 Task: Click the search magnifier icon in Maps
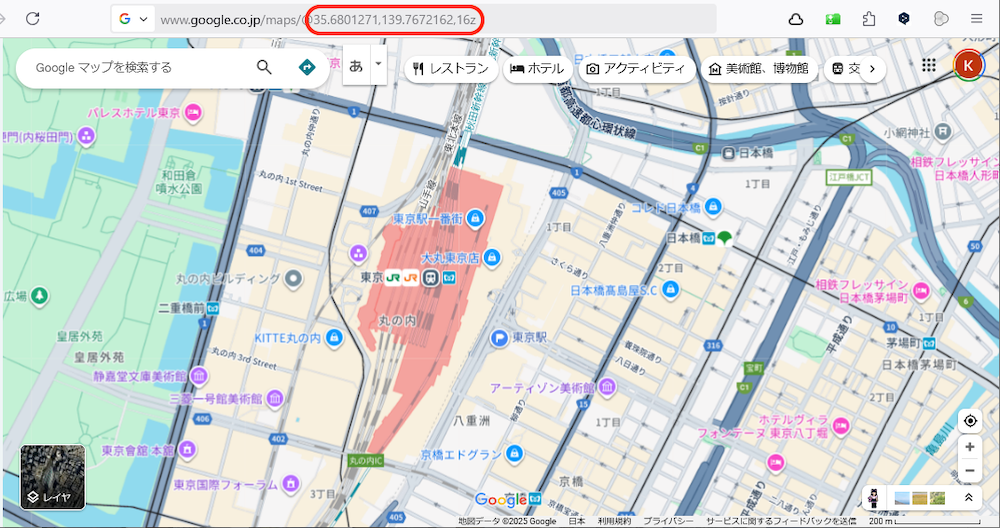[x=264, y=67]
